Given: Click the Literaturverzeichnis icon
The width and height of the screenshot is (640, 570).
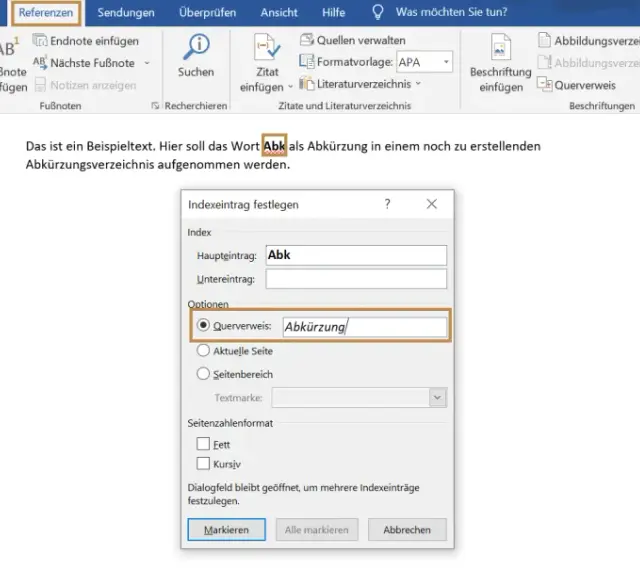Looking at the screenshot, I should [x=307, y=83].
